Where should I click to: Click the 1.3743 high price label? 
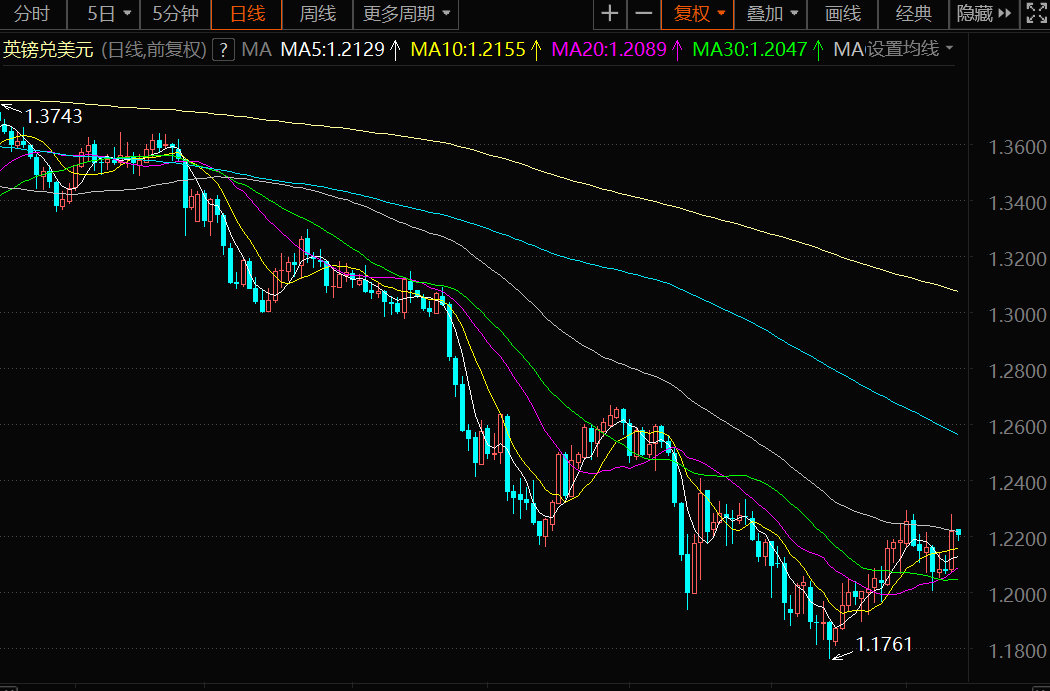click(53, 117)
